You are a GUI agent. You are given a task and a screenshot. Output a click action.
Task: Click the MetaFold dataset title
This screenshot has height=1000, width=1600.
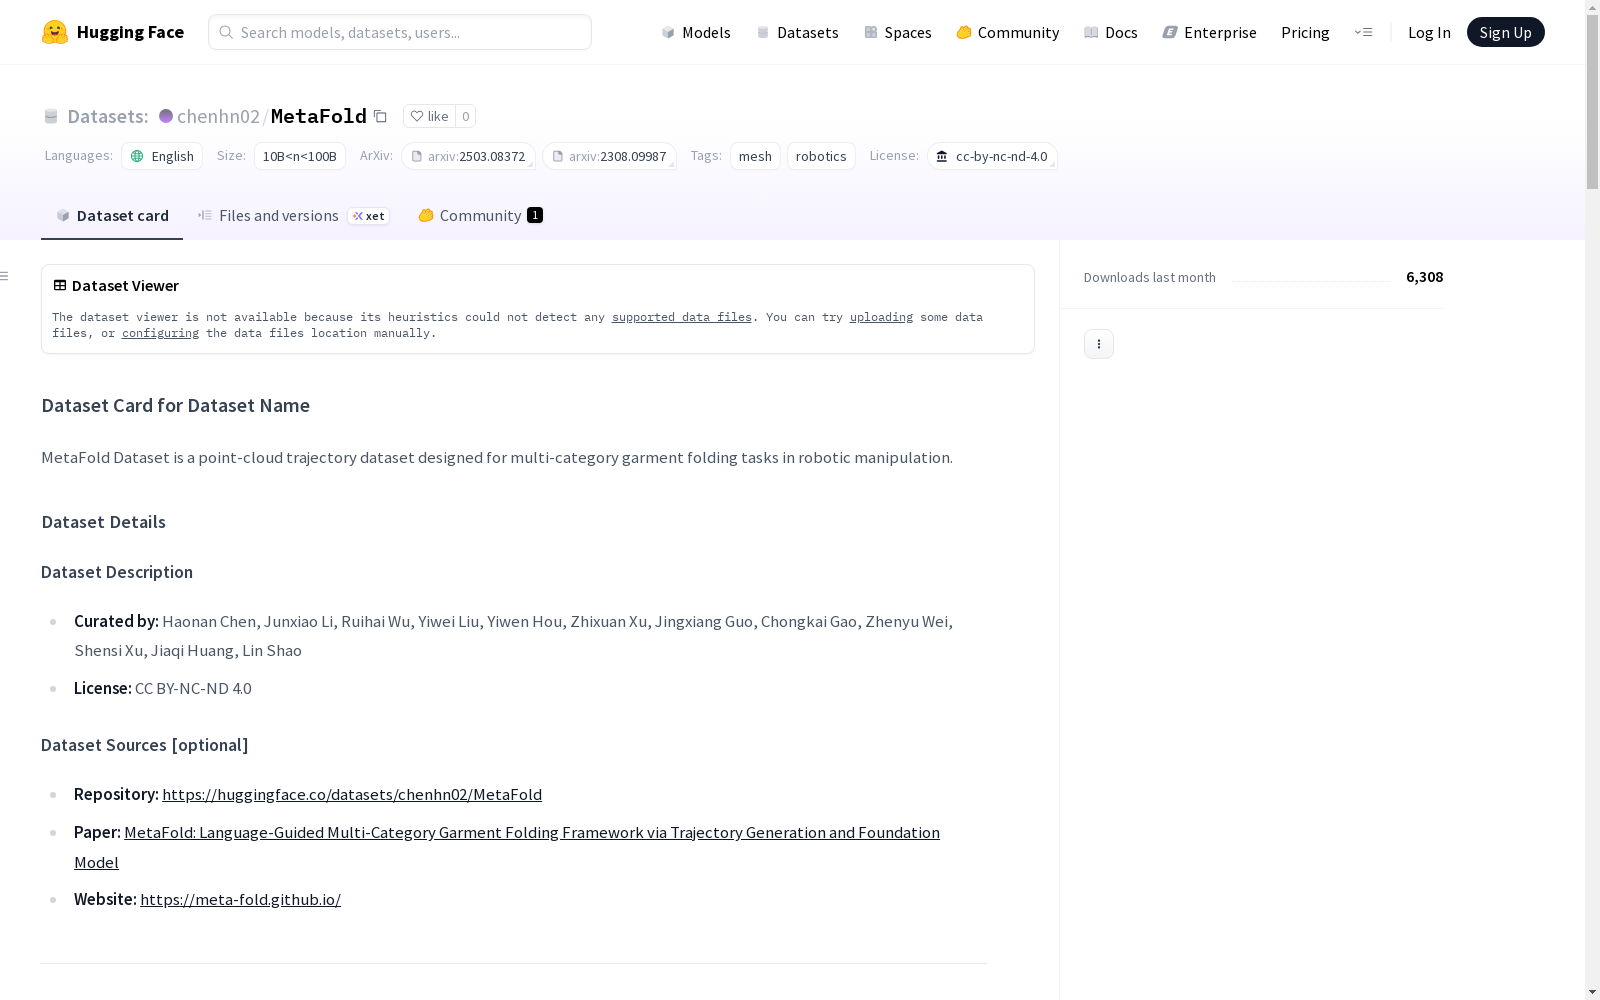tap(319, 116)
